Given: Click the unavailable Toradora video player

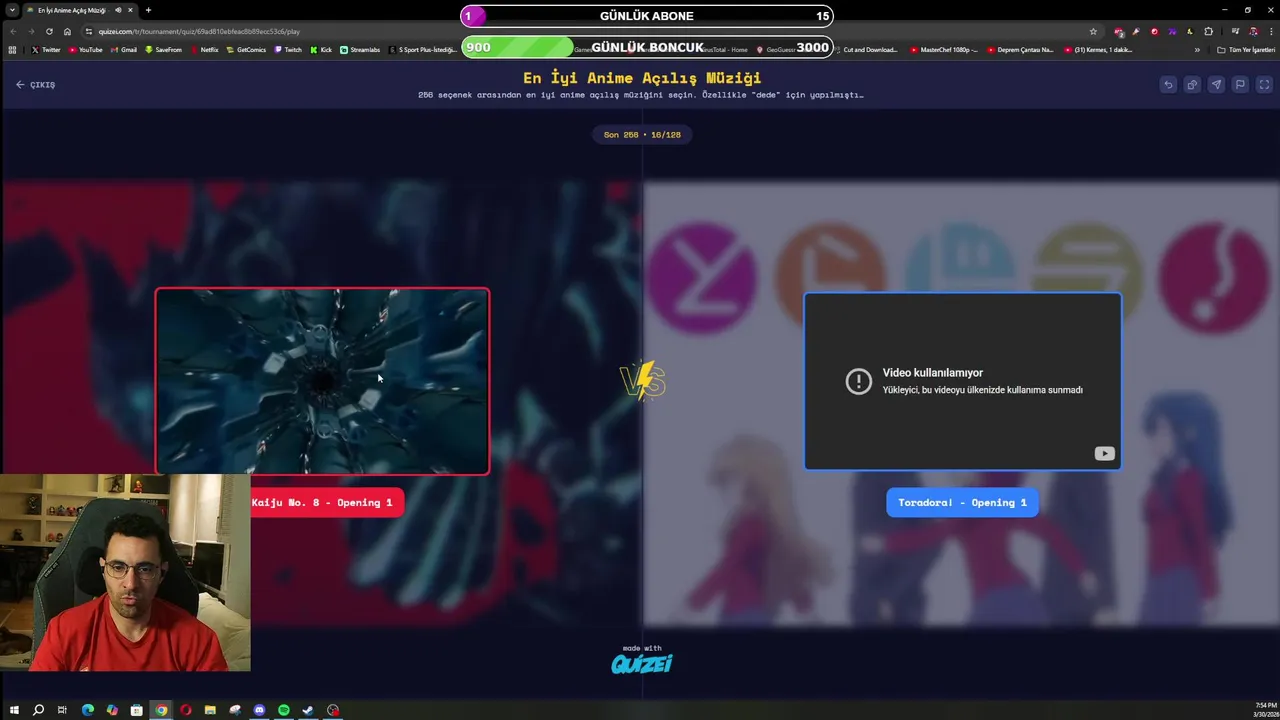Looking at the screenshot, I should click(962, 381).
